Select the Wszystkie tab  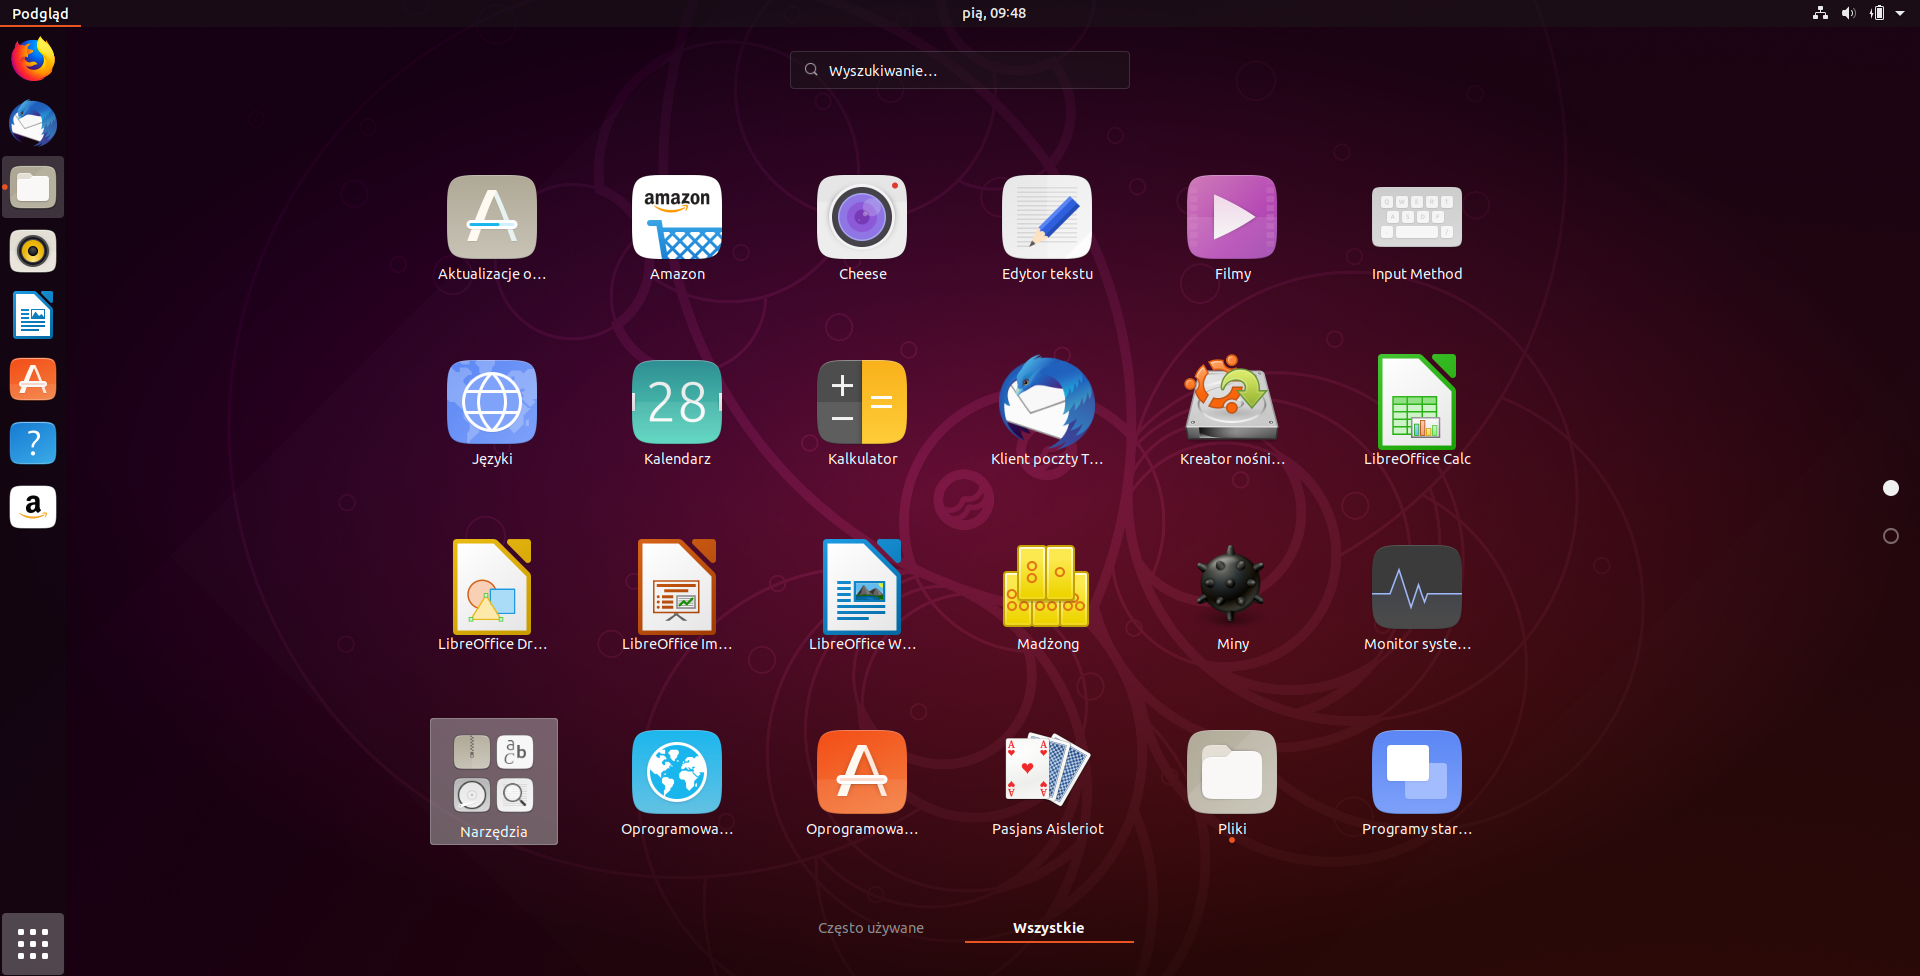[x=1048, y=928]
